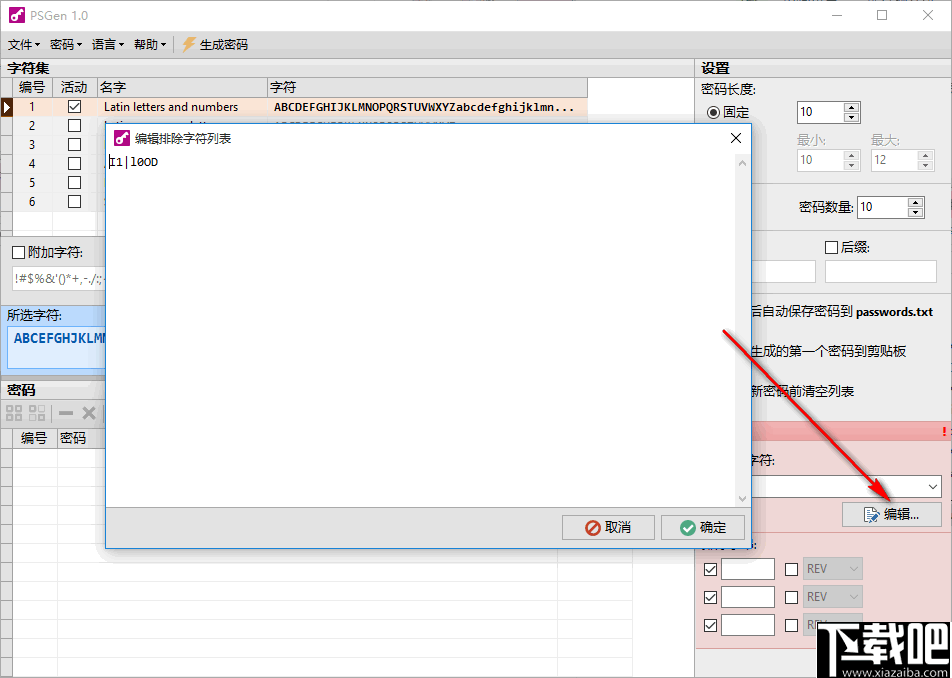Viewport: 952px width, 678px height.
Task: Open the excluded characters dropdown above 编辑
Action: point(933,486)
